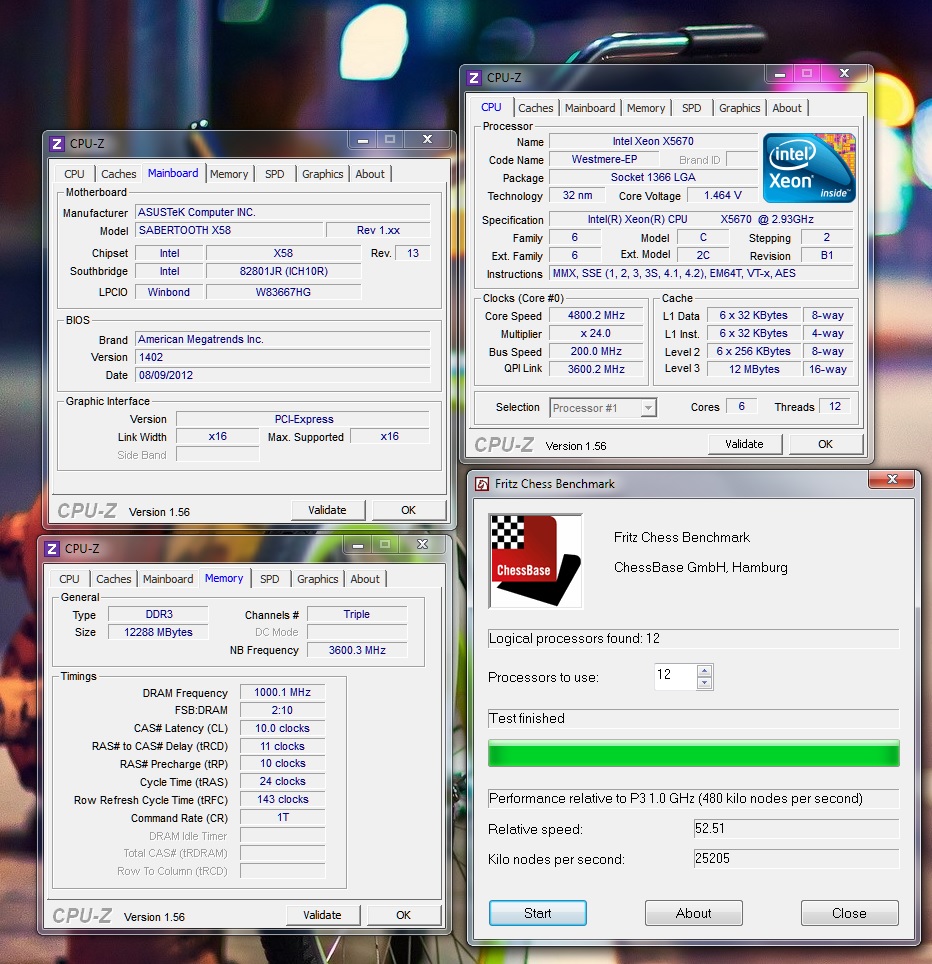Go to SPD tab in Memory window
Viewport: 932px width, 964px height.
269,579
